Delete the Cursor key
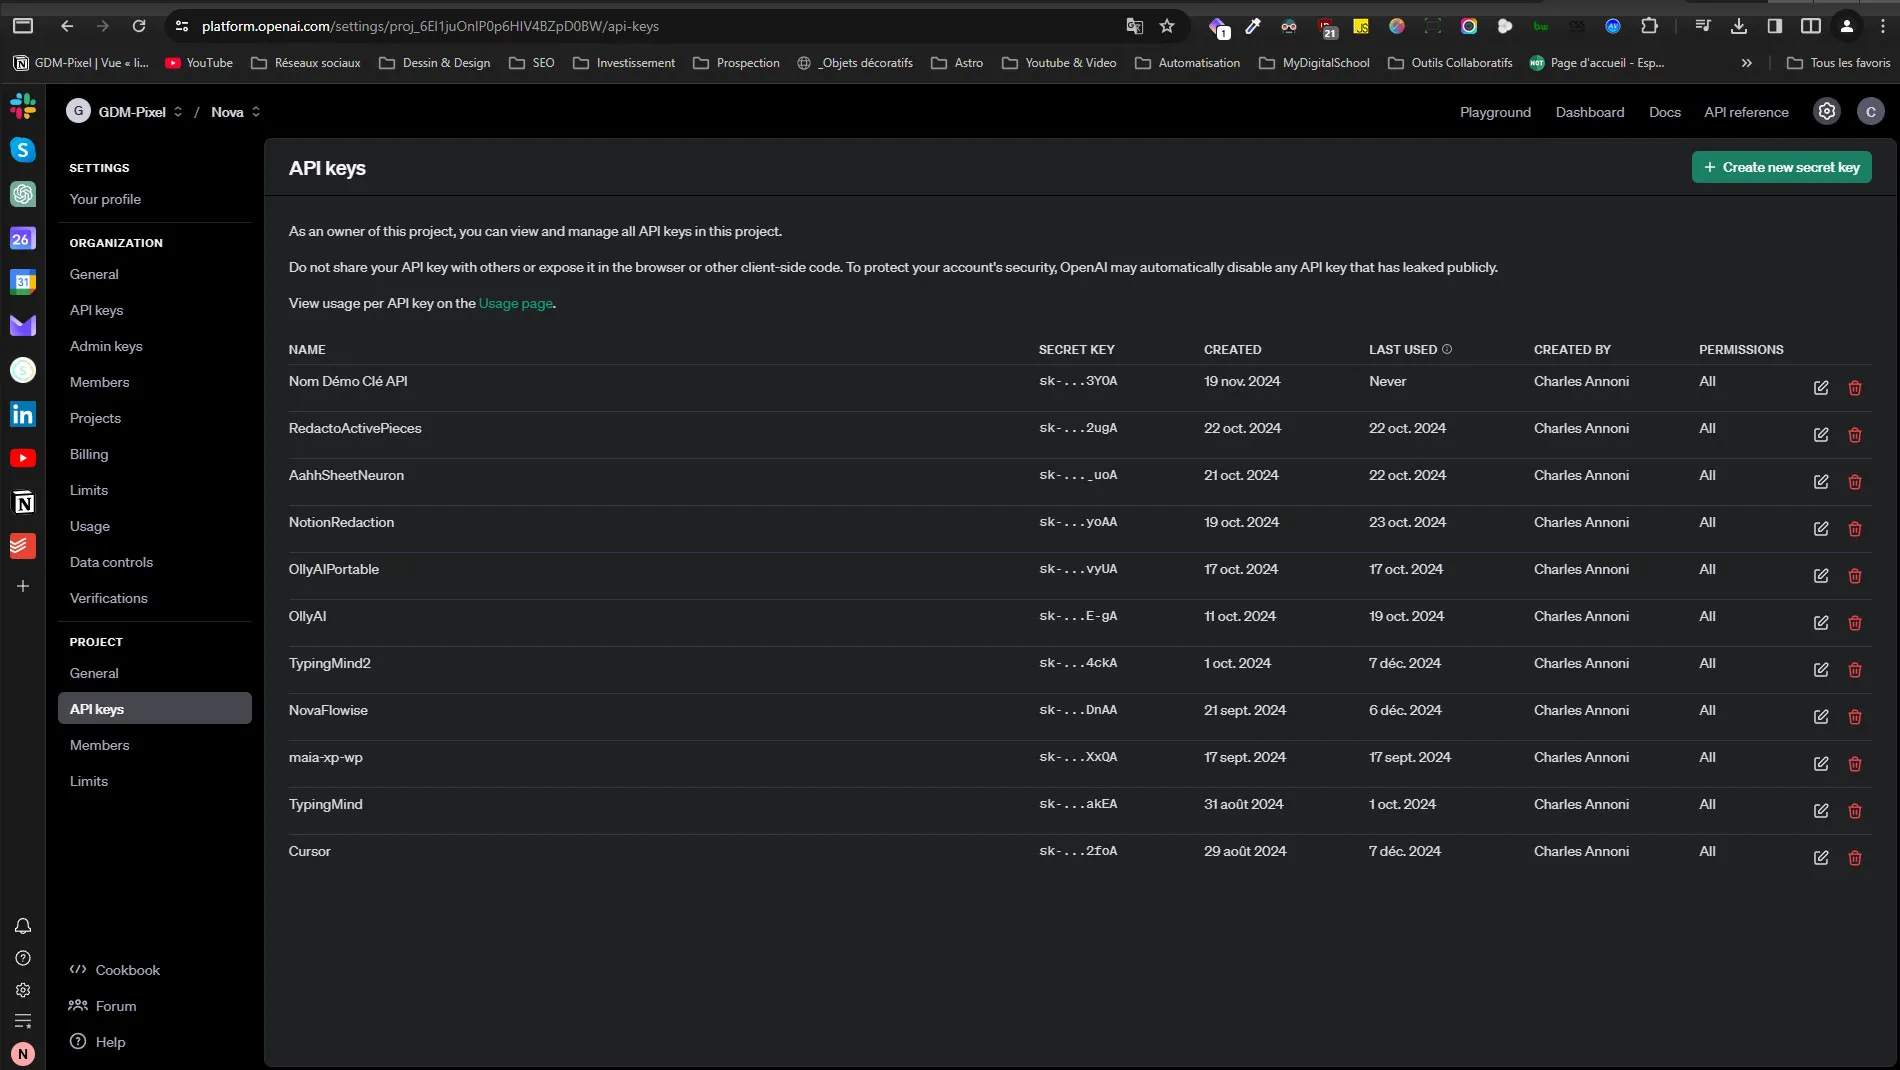1900x1070 pixels. (x=1855, y=858)
